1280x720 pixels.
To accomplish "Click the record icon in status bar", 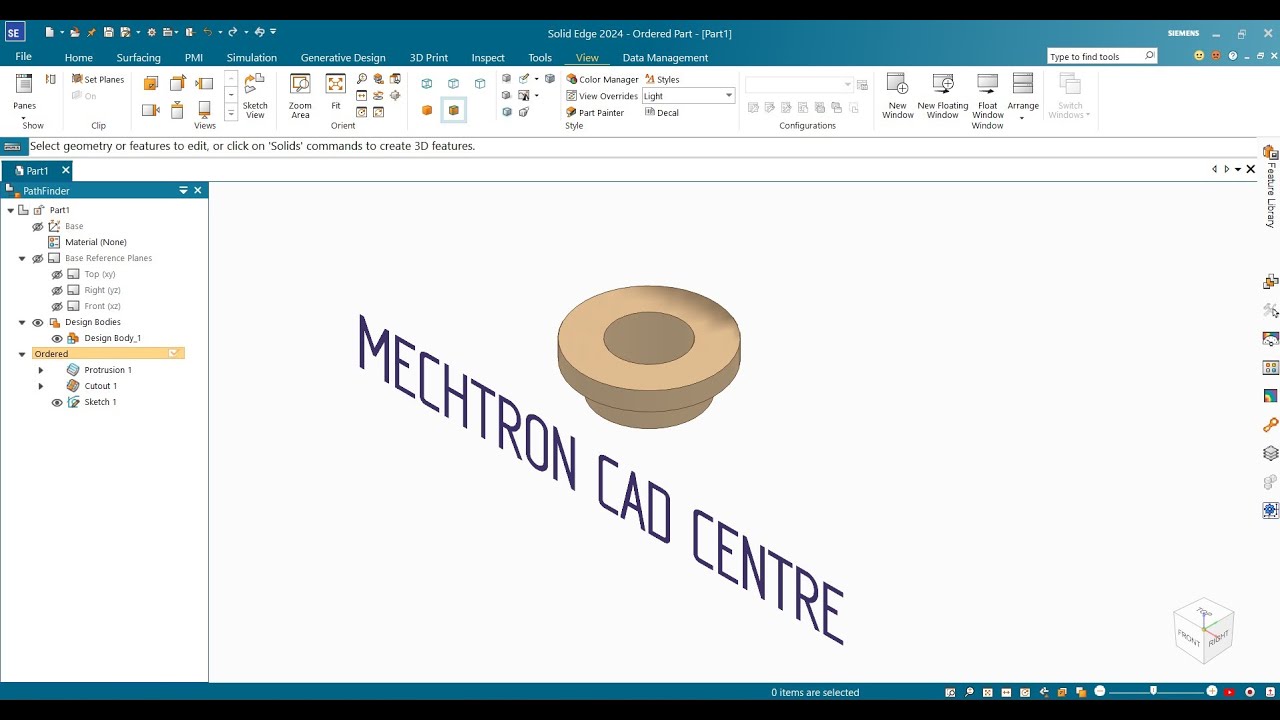I will 1250,692.
